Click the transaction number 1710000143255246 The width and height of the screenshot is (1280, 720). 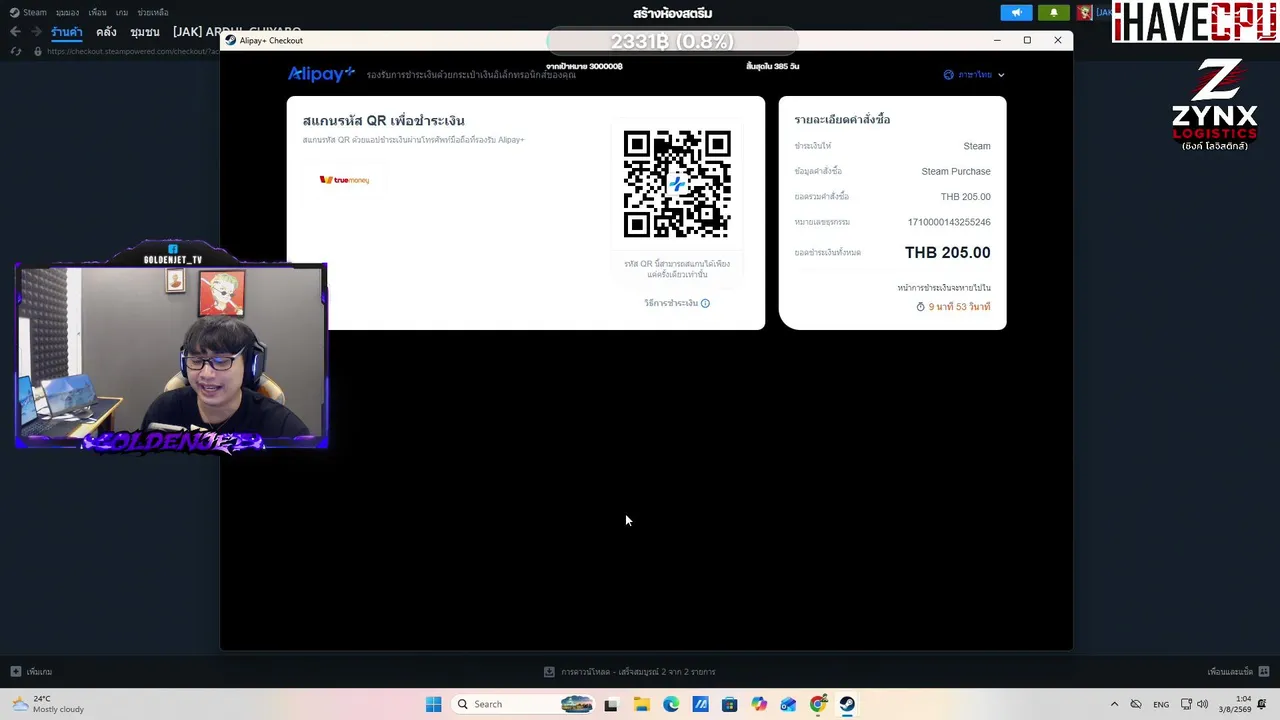pos(949,222)
